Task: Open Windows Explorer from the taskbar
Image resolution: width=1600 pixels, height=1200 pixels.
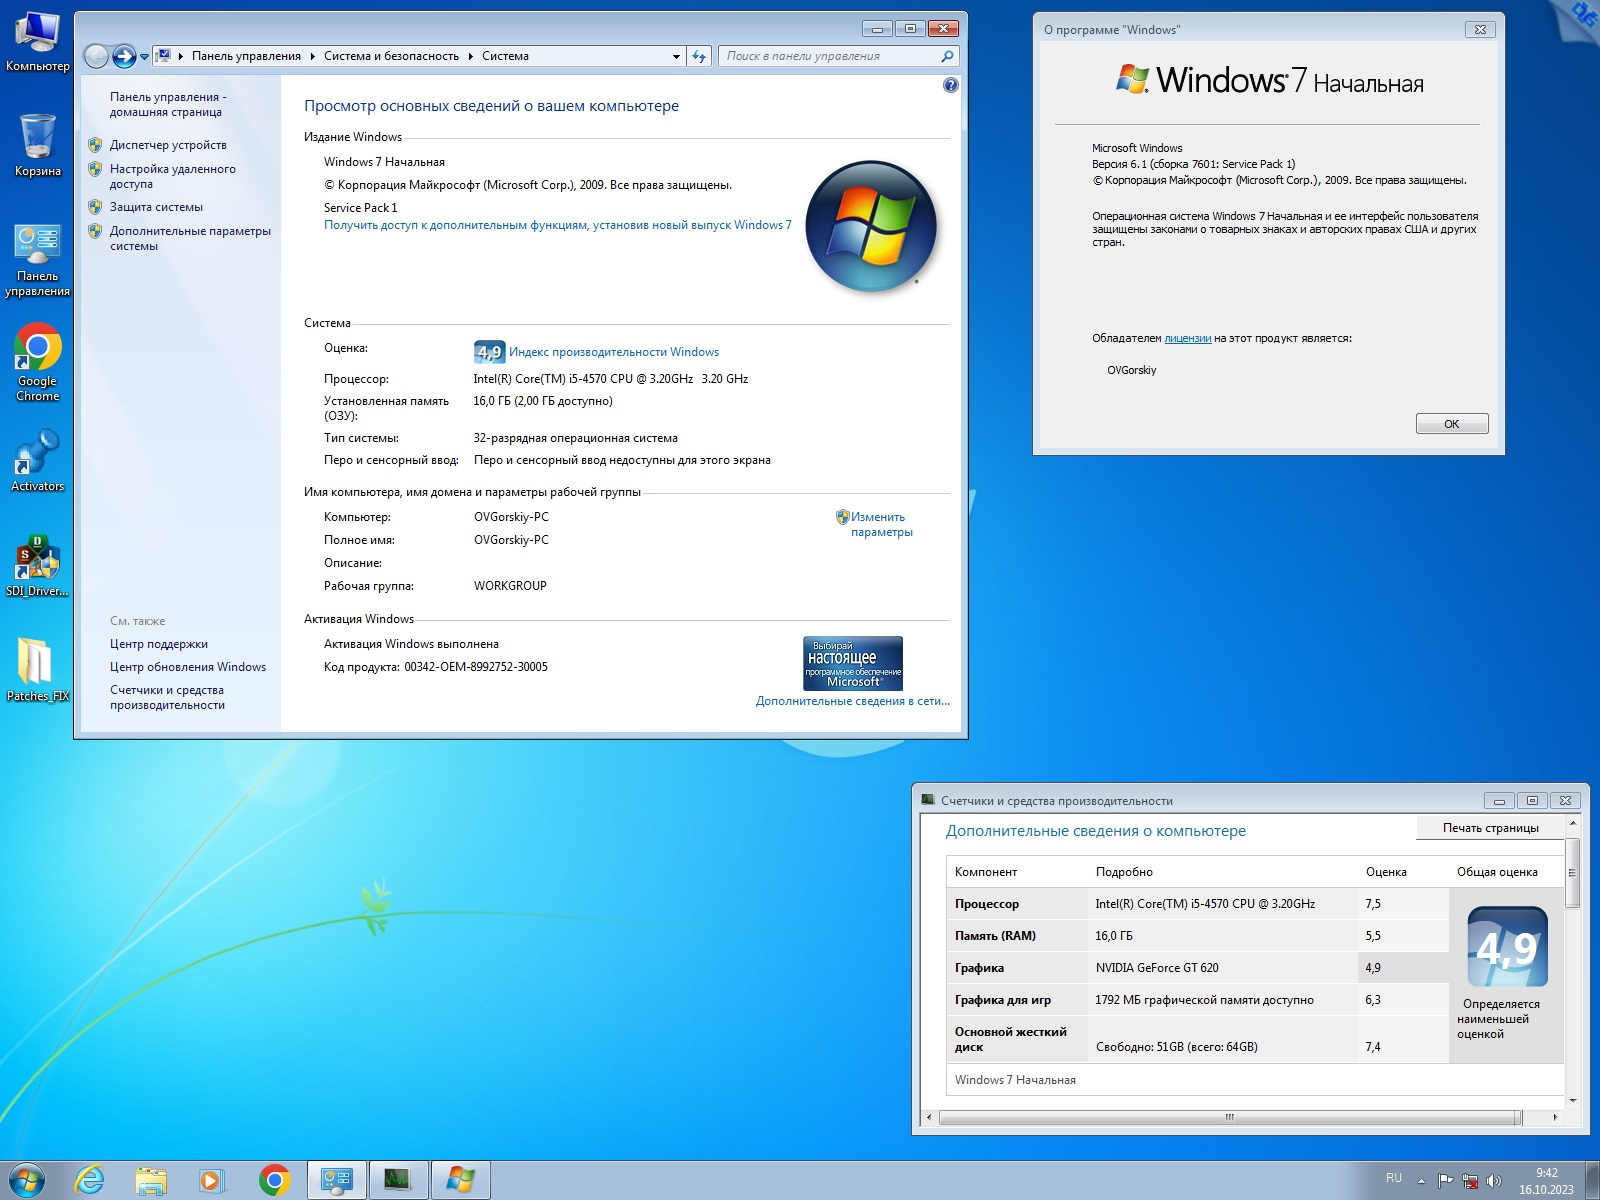Action: pos(151,1180)
